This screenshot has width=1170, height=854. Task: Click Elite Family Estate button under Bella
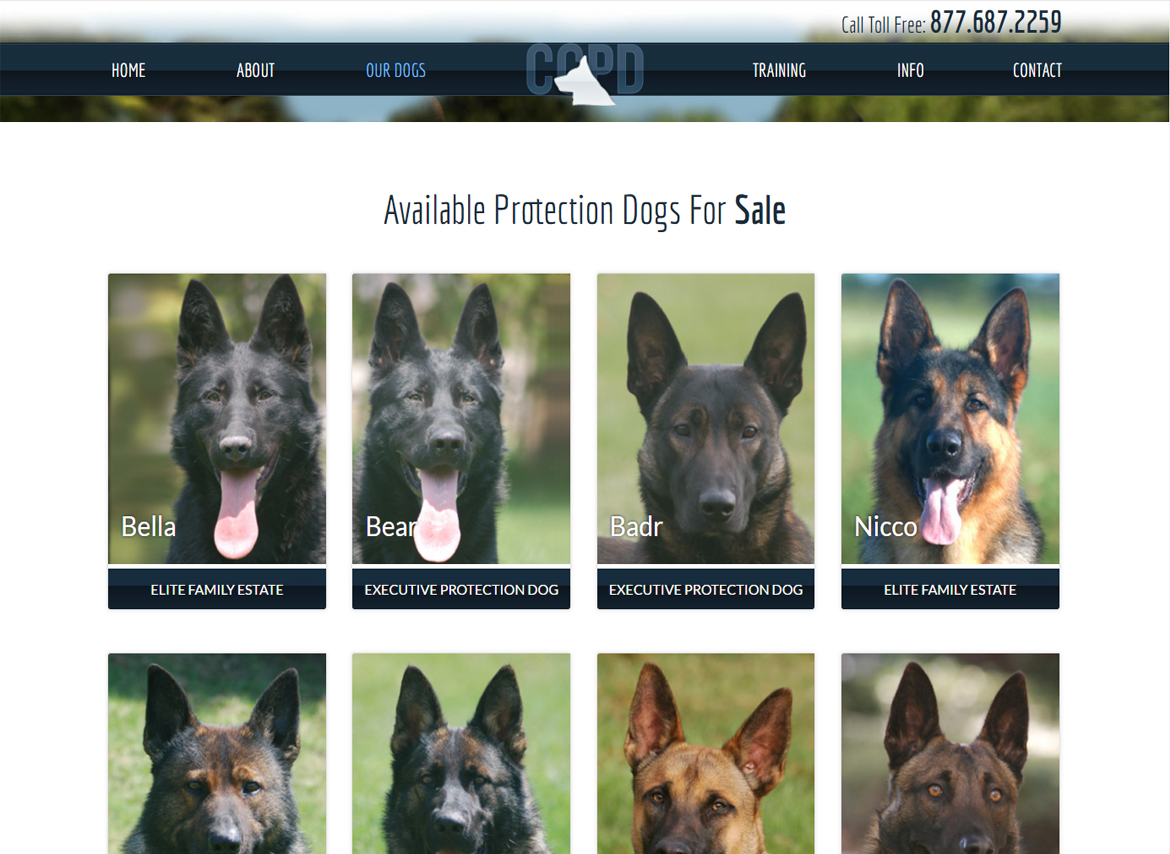[x=217, y=589]
